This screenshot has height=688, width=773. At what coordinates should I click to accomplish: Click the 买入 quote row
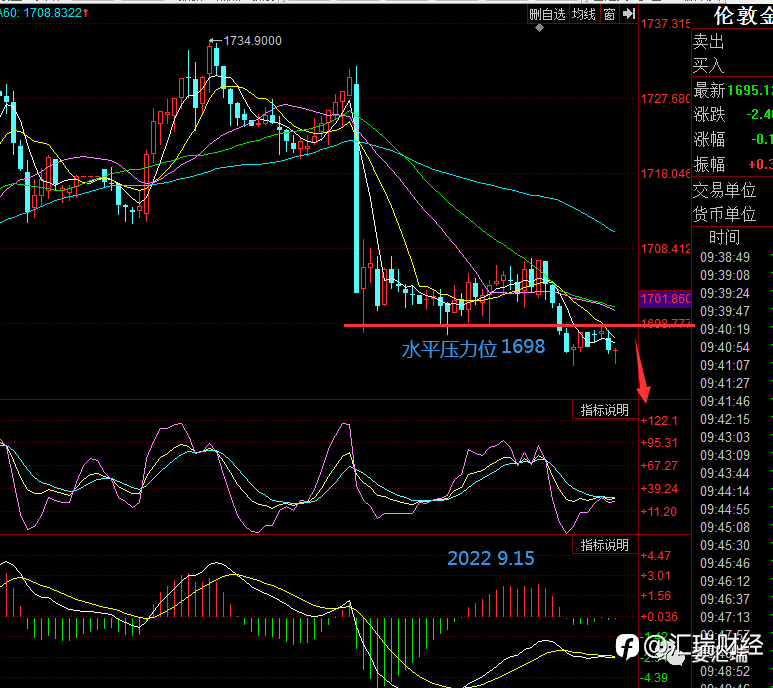733,65
